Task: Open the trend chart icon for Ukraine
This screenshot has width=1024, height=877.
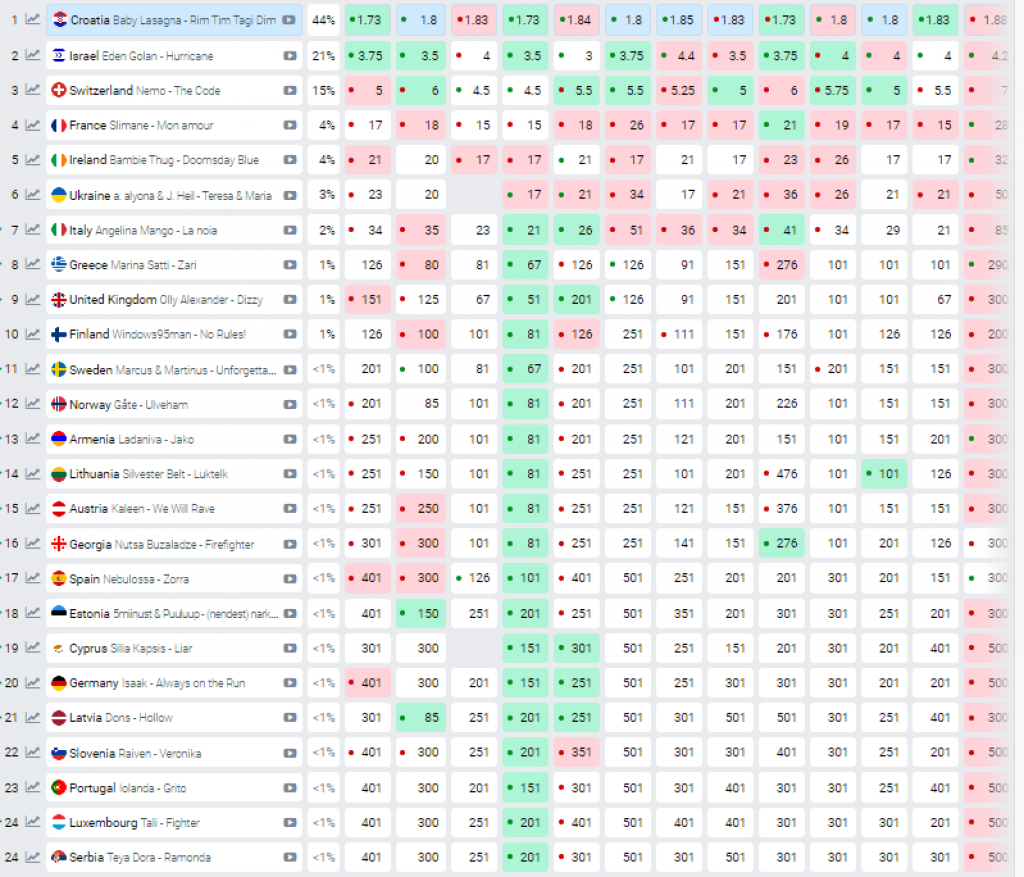Action: pyautogui.click(x=33, y=195)
